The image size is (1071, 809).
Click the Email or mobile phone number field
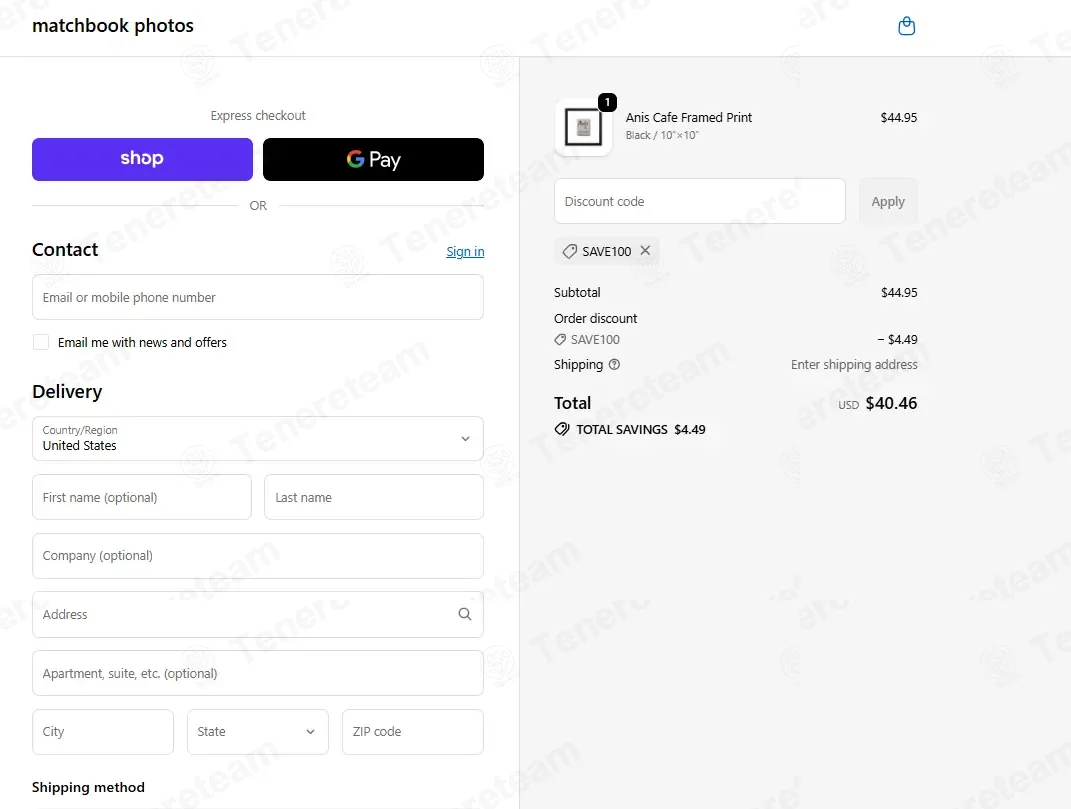[258, 297]
